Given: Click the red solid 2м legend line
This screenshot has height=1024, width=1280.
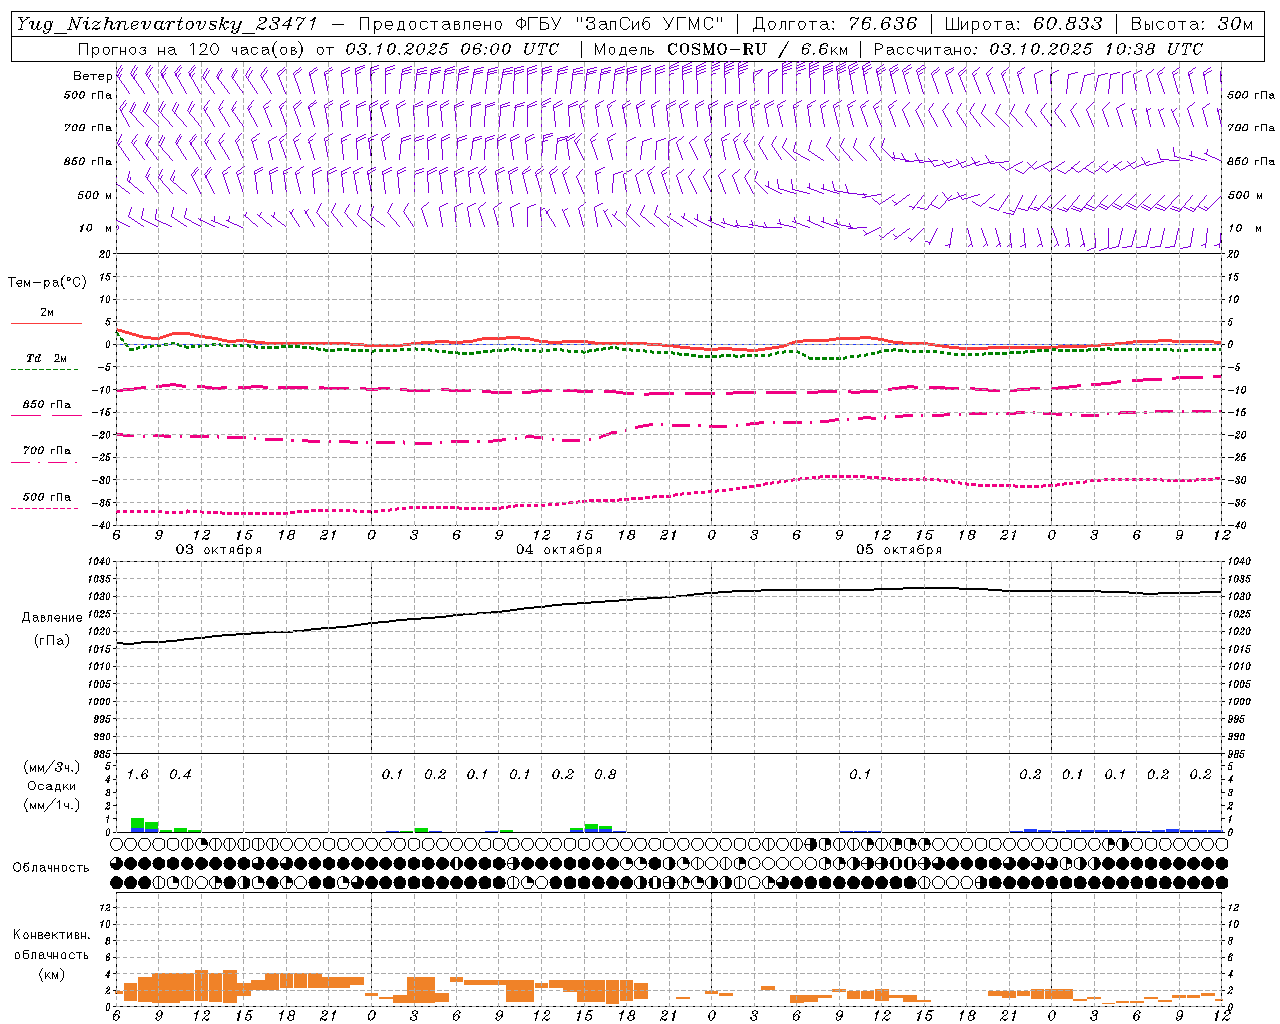Looking at the screenshot, I should coord(46,323).
